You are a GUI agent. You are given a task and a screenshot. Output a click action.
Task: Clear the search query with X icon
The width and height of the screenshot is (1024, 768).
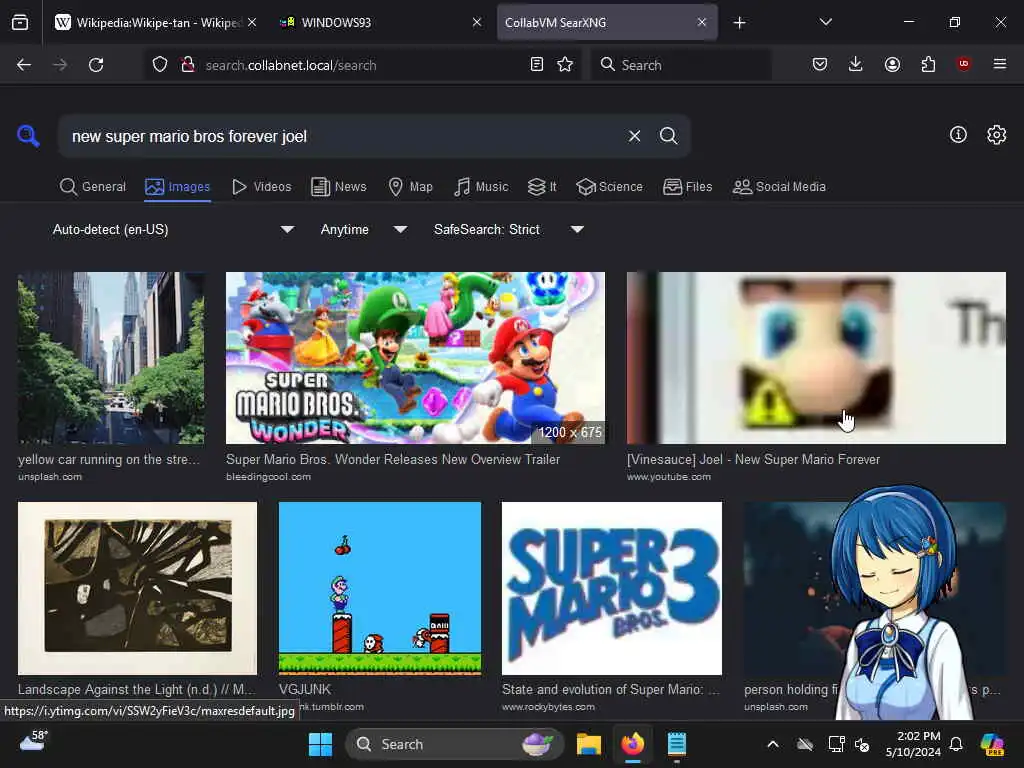click(x=635, y=136)
